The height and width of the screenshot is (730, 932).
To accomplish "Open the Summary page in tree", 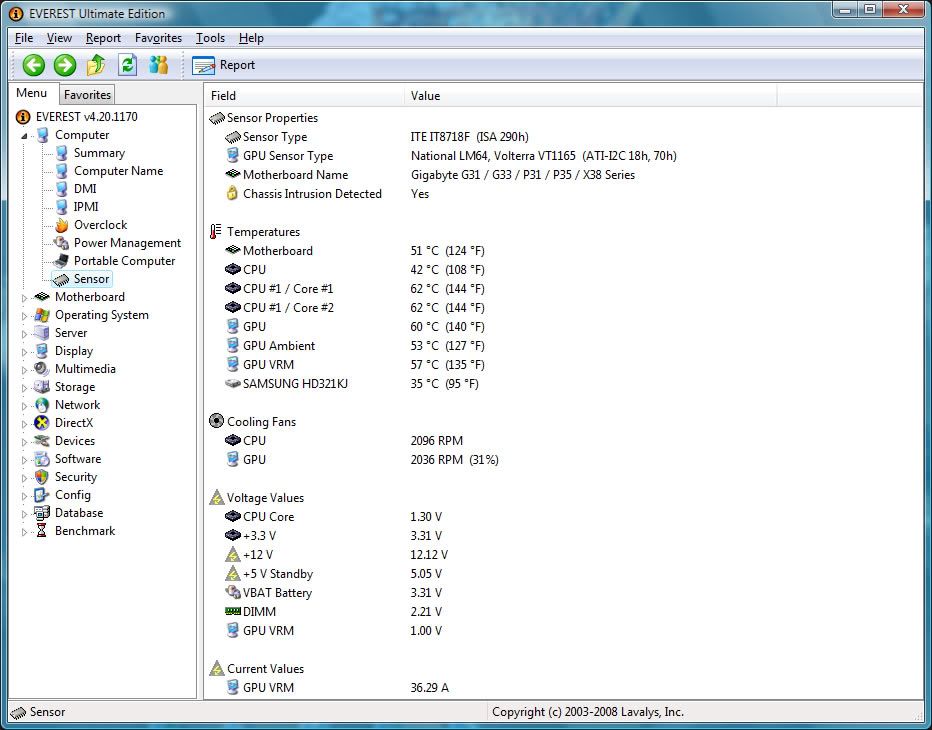I will 99,153.
